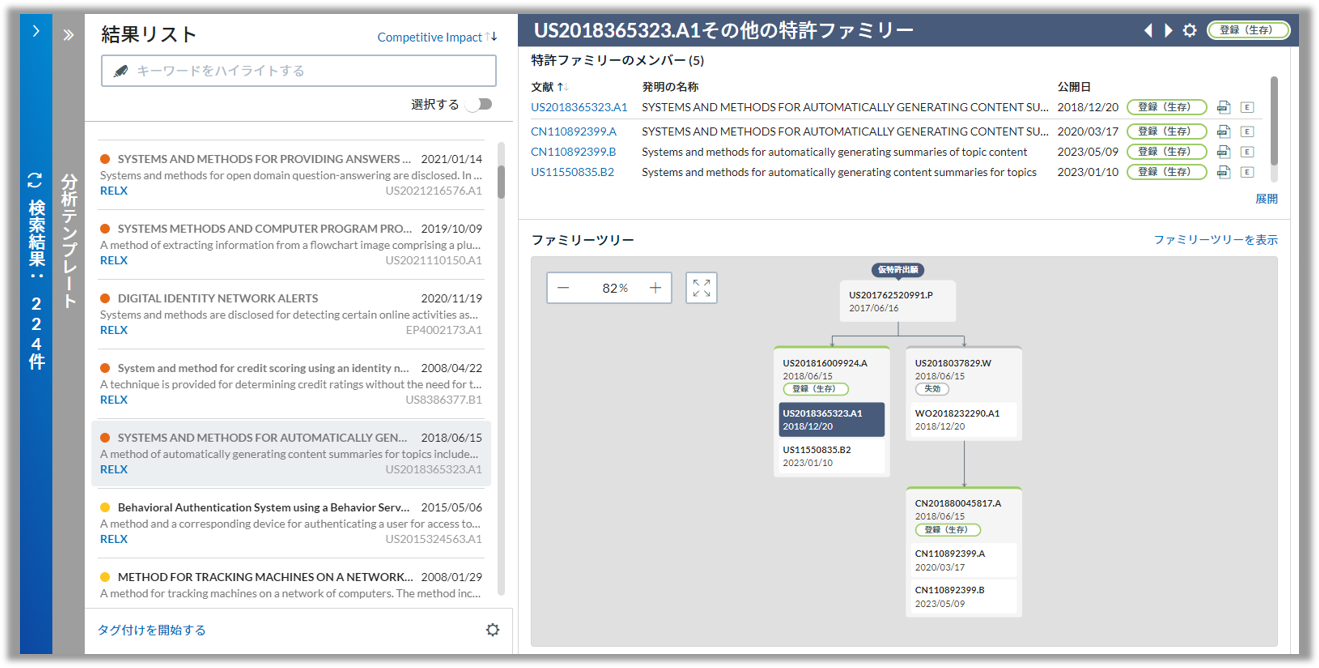Go to previous patent with left arrow
Image resolution: width=1319 pixels, height=668 pixels.
pos(1149,30)
